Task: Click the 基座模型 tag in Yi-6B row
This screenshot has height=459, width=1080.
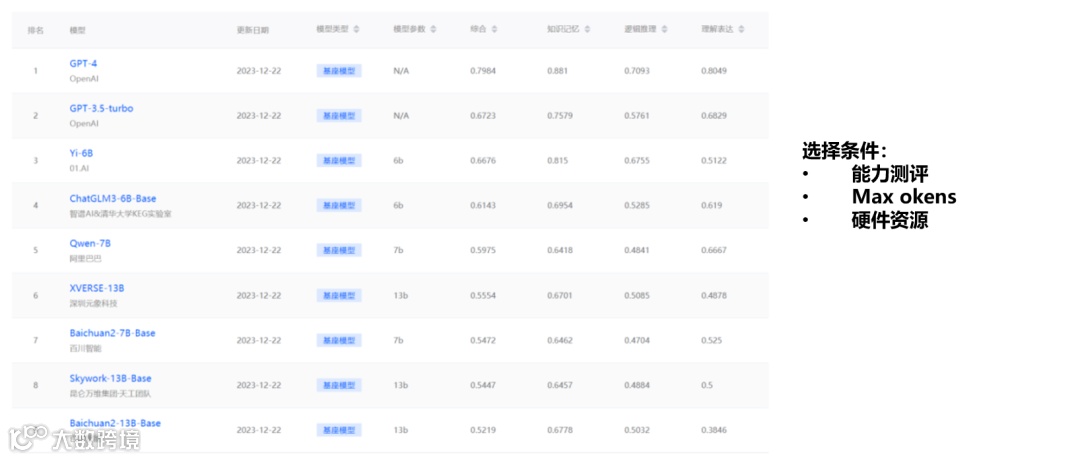Action: coord(340,161)
